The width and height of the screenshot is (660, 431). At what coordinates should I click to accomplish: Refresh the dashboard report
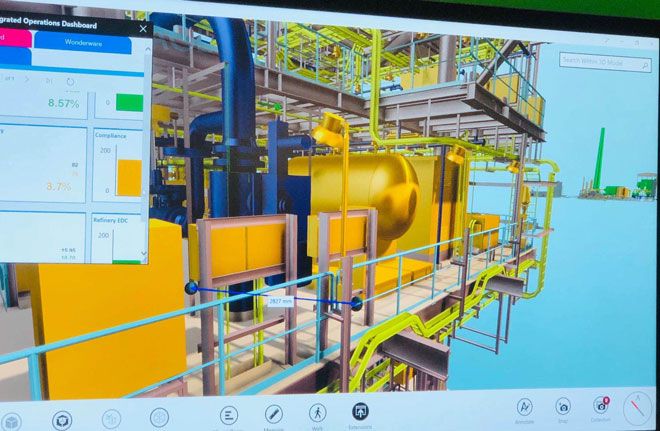click(70, 81)
